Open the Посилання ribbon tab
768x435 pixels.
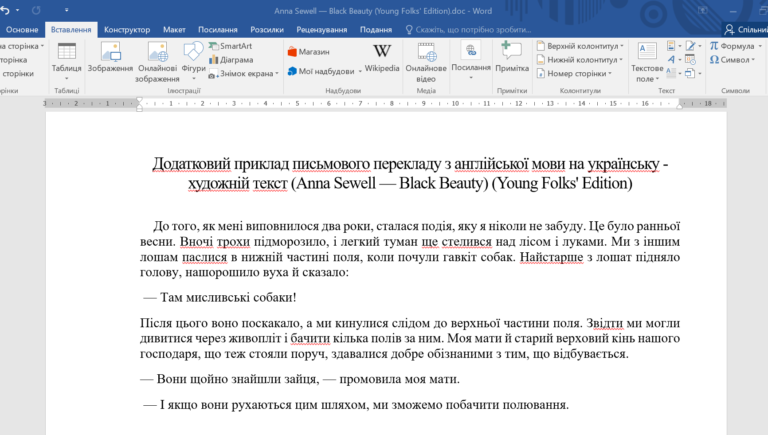pos(217,30)
